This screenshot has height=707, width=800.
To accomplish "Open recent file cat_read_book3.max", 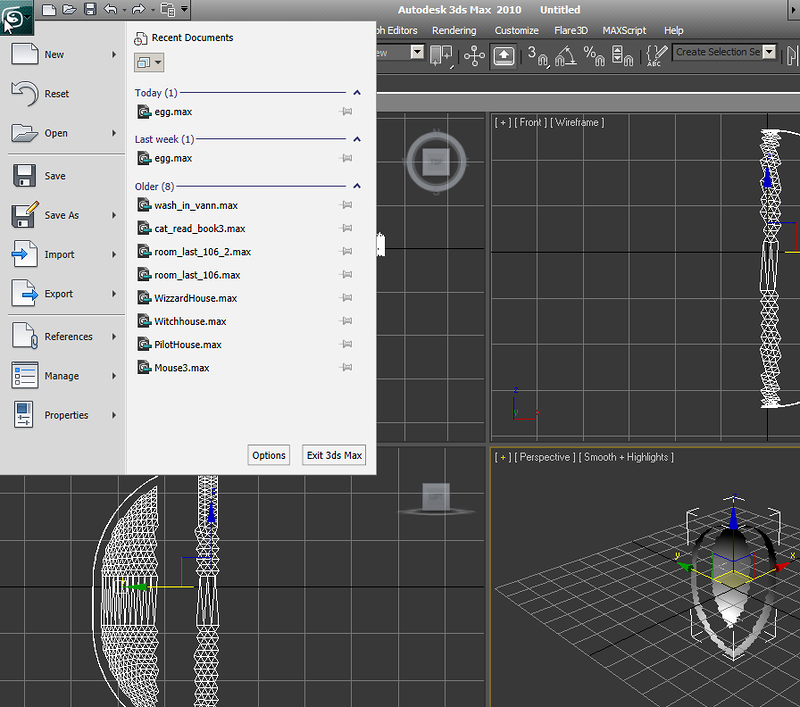I will pyautogui.click(x=199, y=228).
